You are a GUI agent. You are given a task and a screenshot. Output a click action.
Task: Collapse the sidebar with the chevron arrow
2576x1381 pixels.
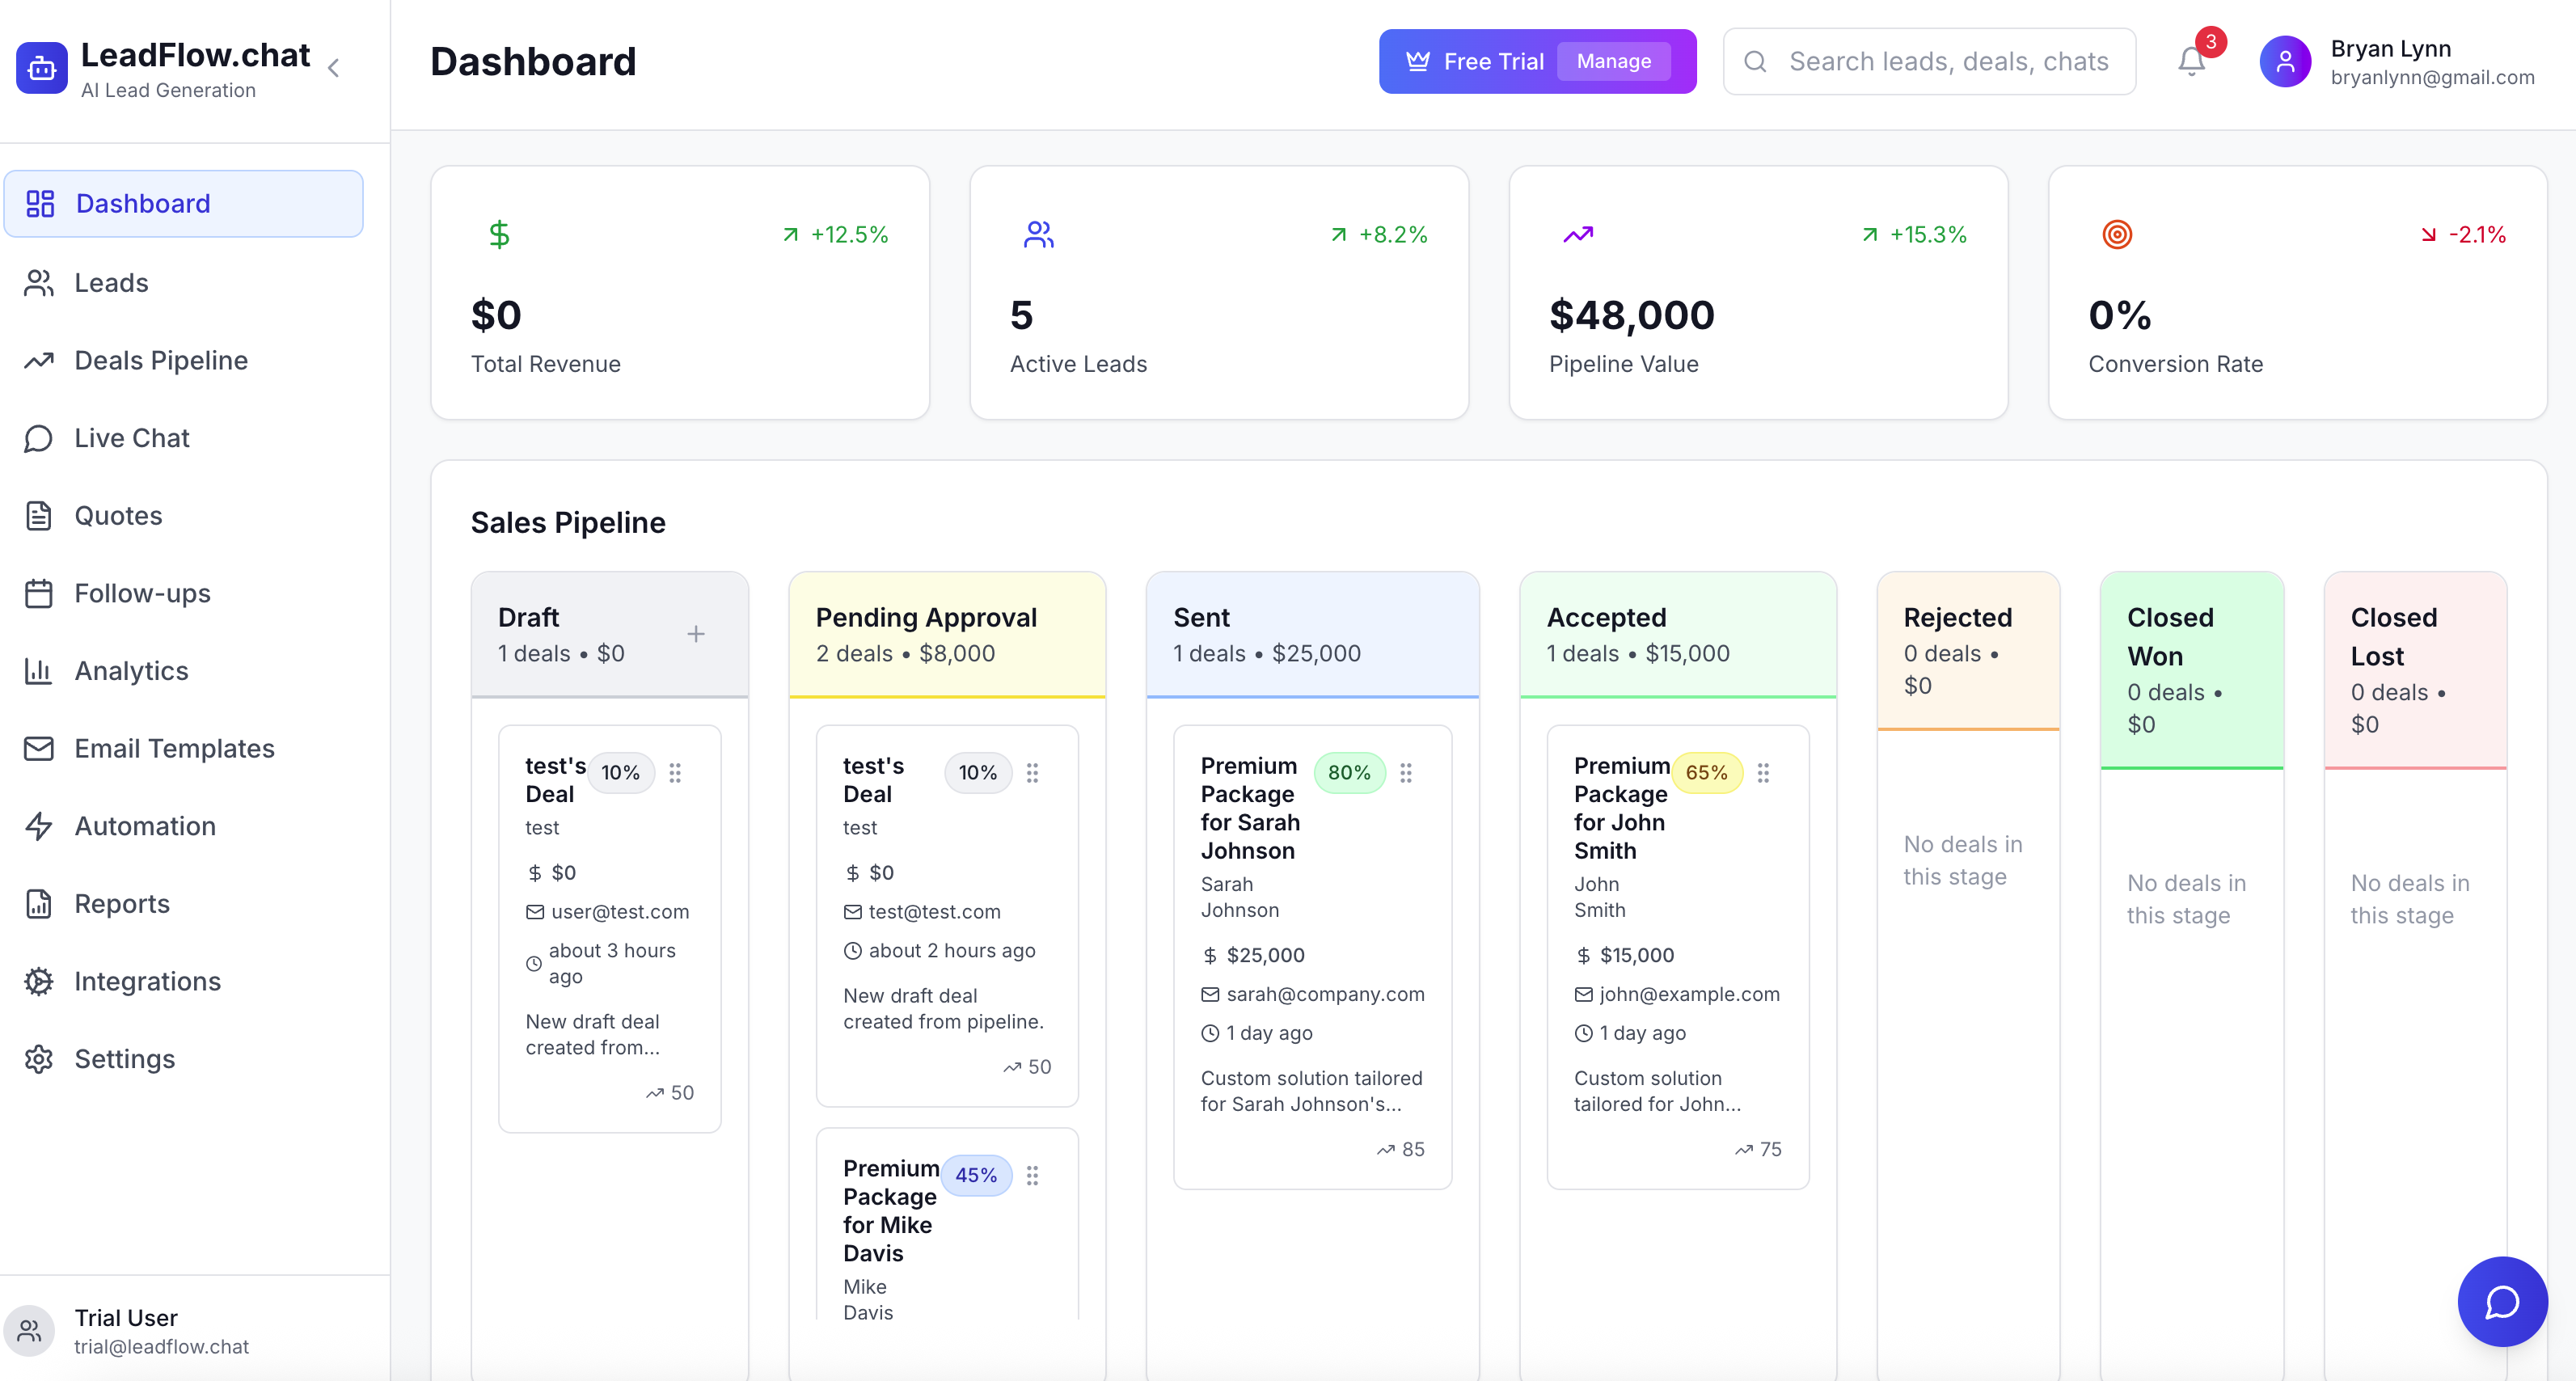(334, 68)
